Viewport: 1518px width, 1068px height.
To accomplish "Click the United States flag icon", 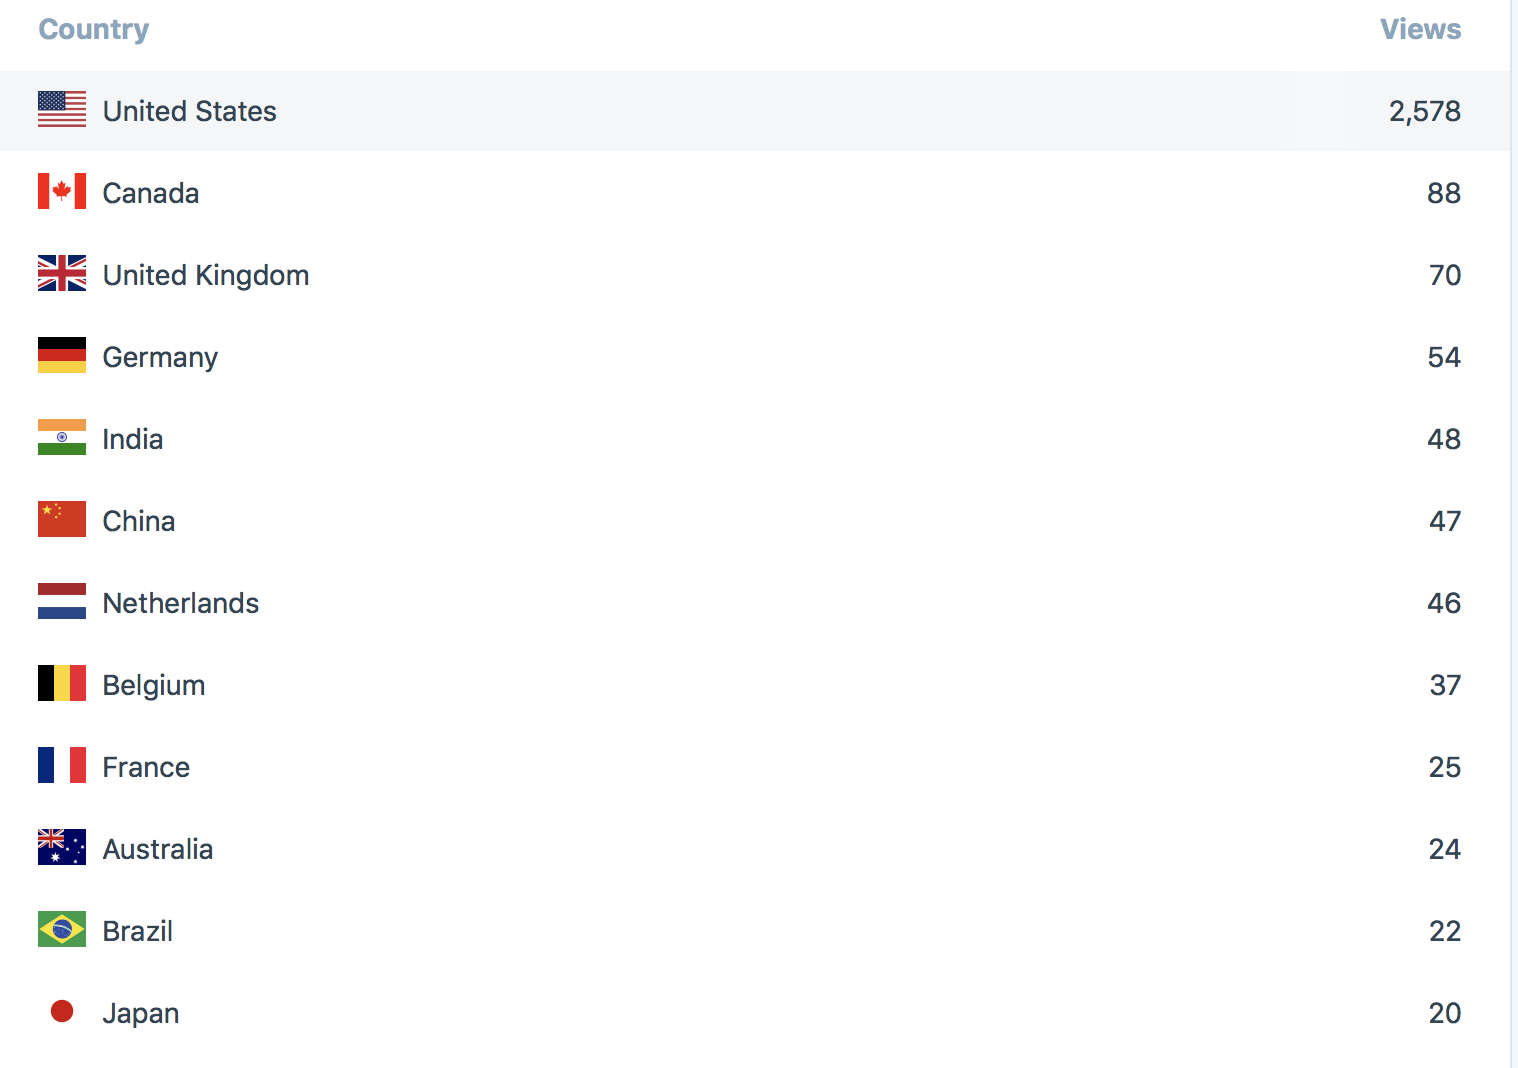I will tap(62, 110).
